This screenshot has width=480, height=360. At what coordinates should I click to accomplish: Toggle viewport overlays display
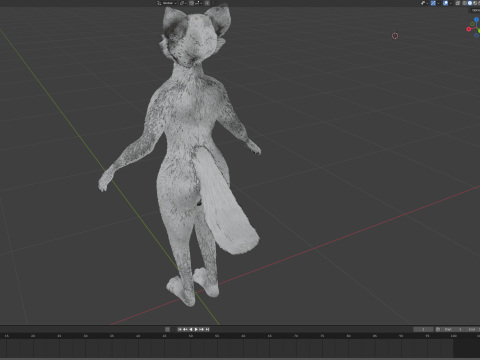tap(445, 3)
